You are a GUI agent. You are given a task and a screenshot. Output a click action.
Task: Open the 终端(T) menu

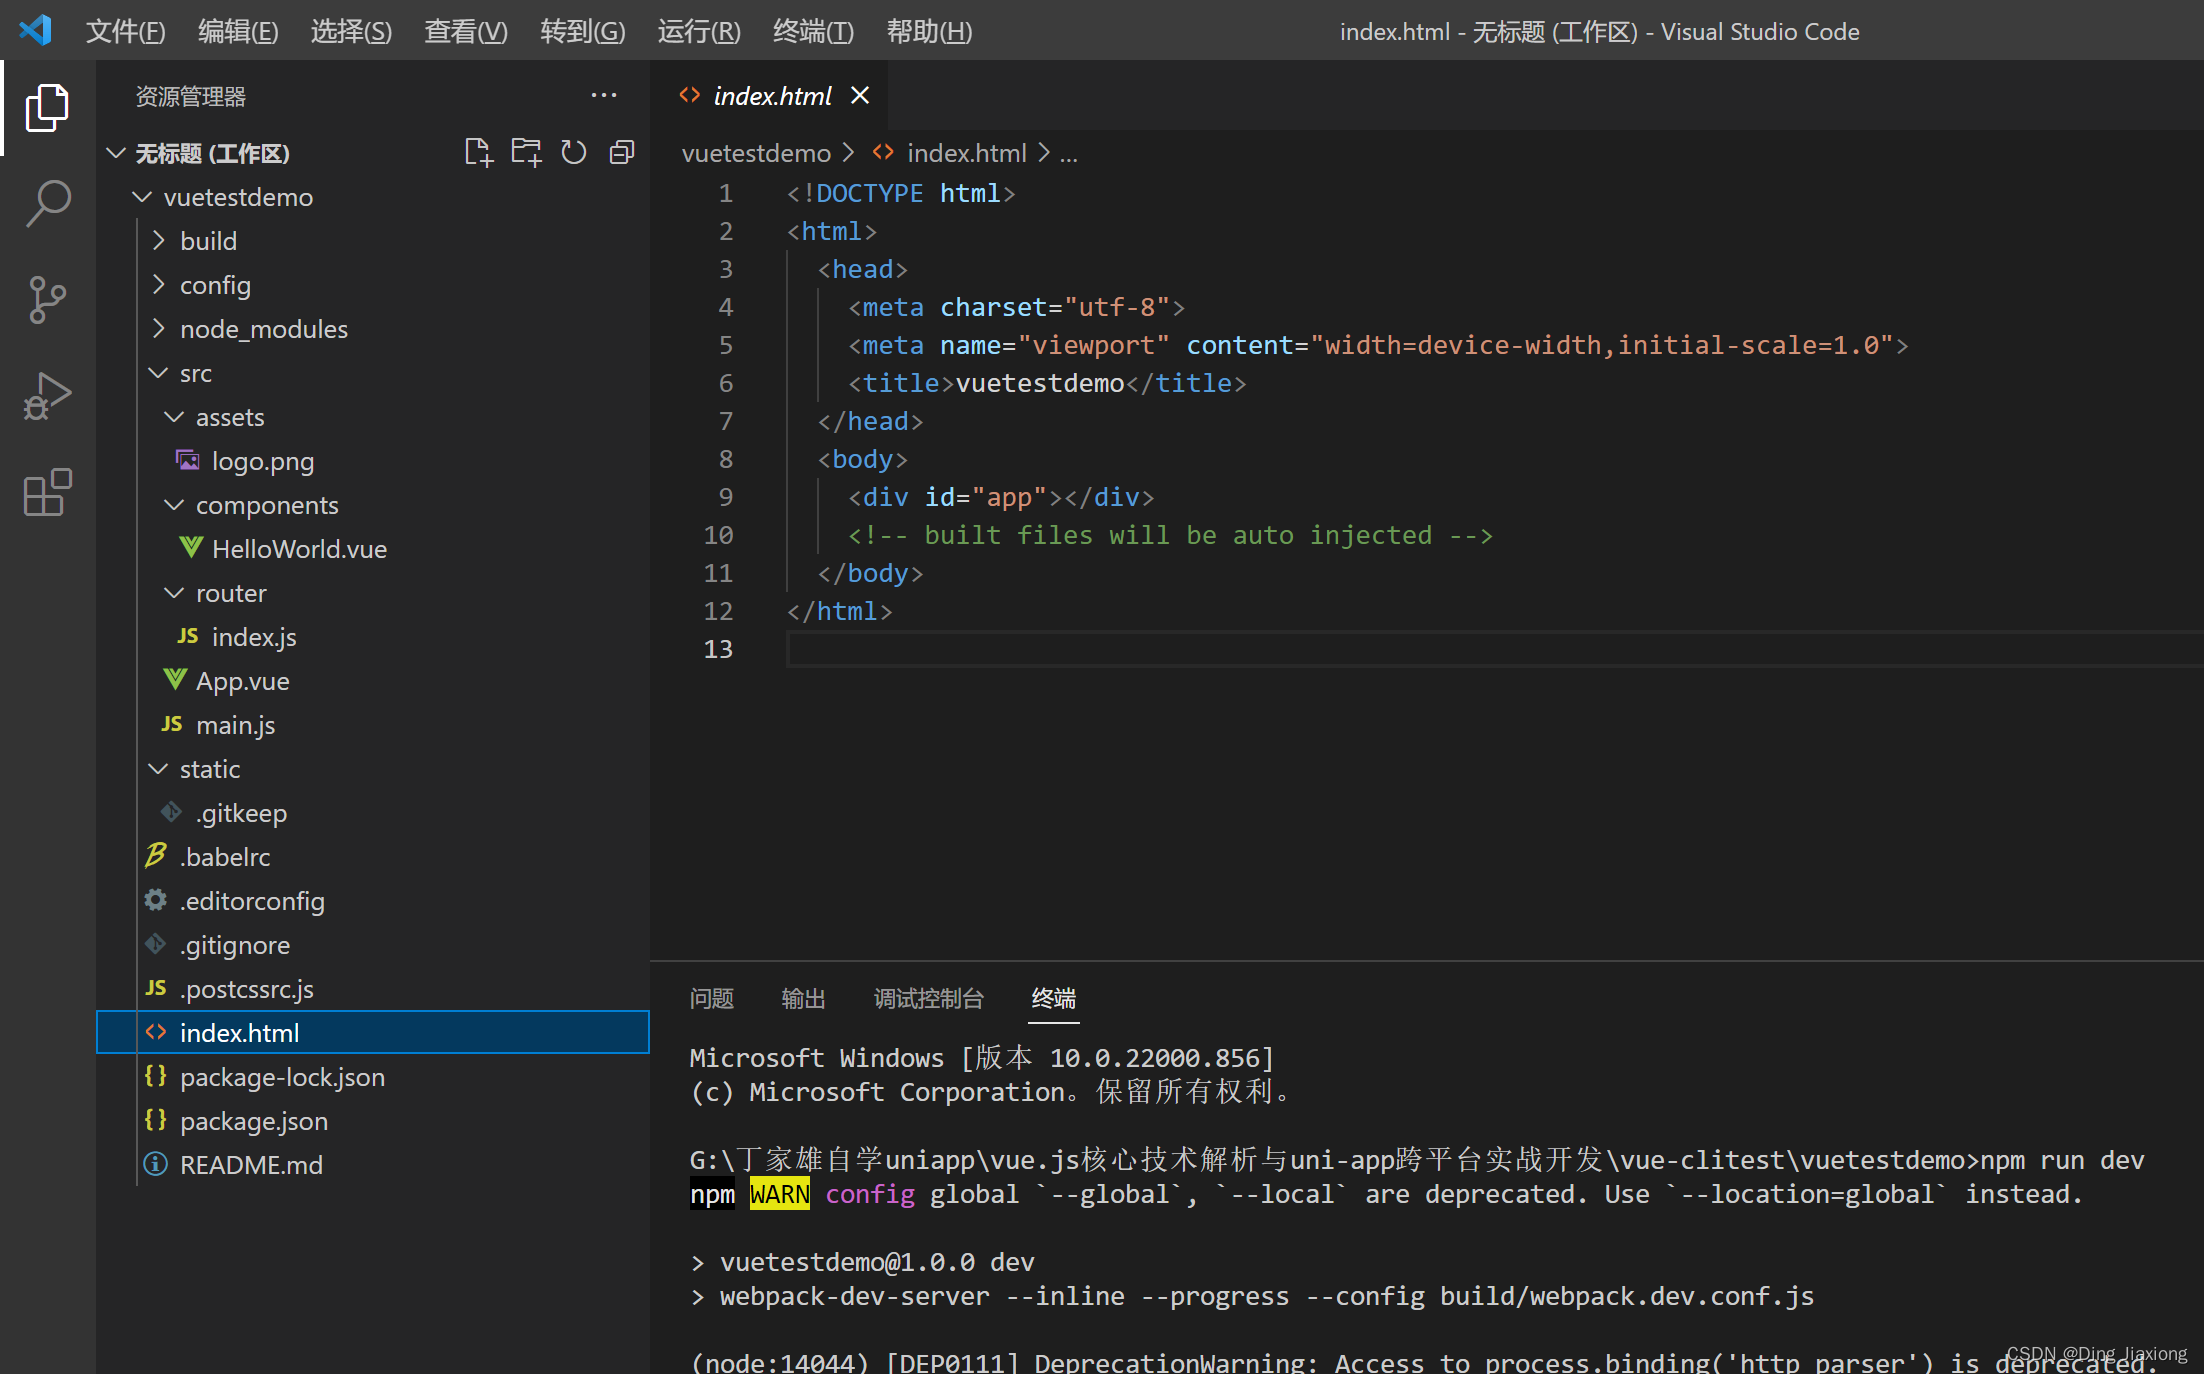point(812,32)
